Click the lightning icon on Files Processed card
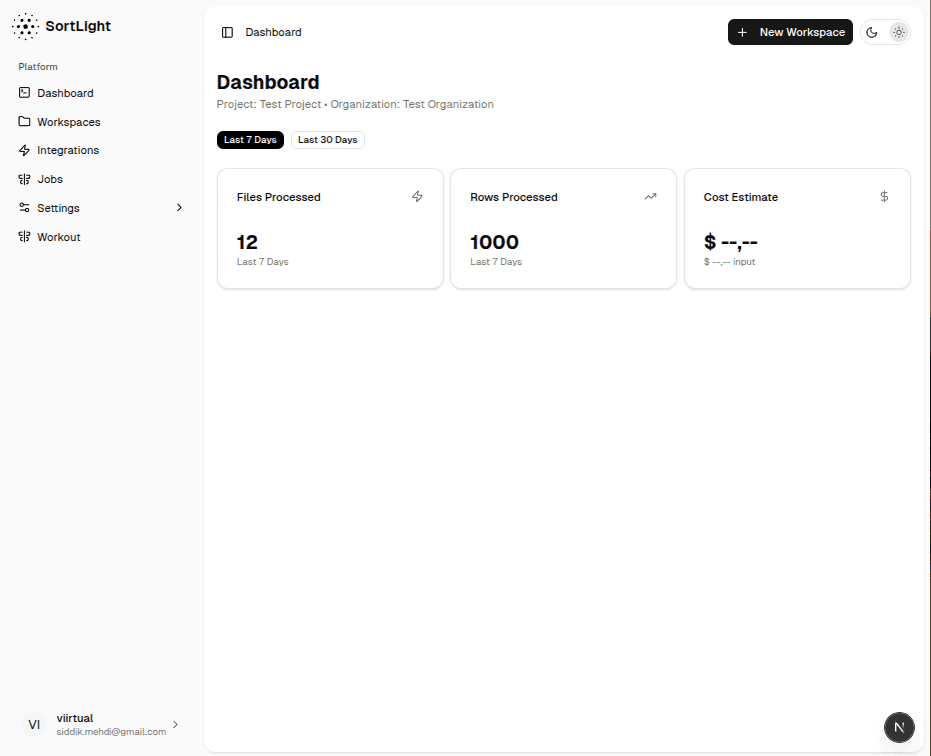This screenshot has height=756, width=931. point(418,197)
